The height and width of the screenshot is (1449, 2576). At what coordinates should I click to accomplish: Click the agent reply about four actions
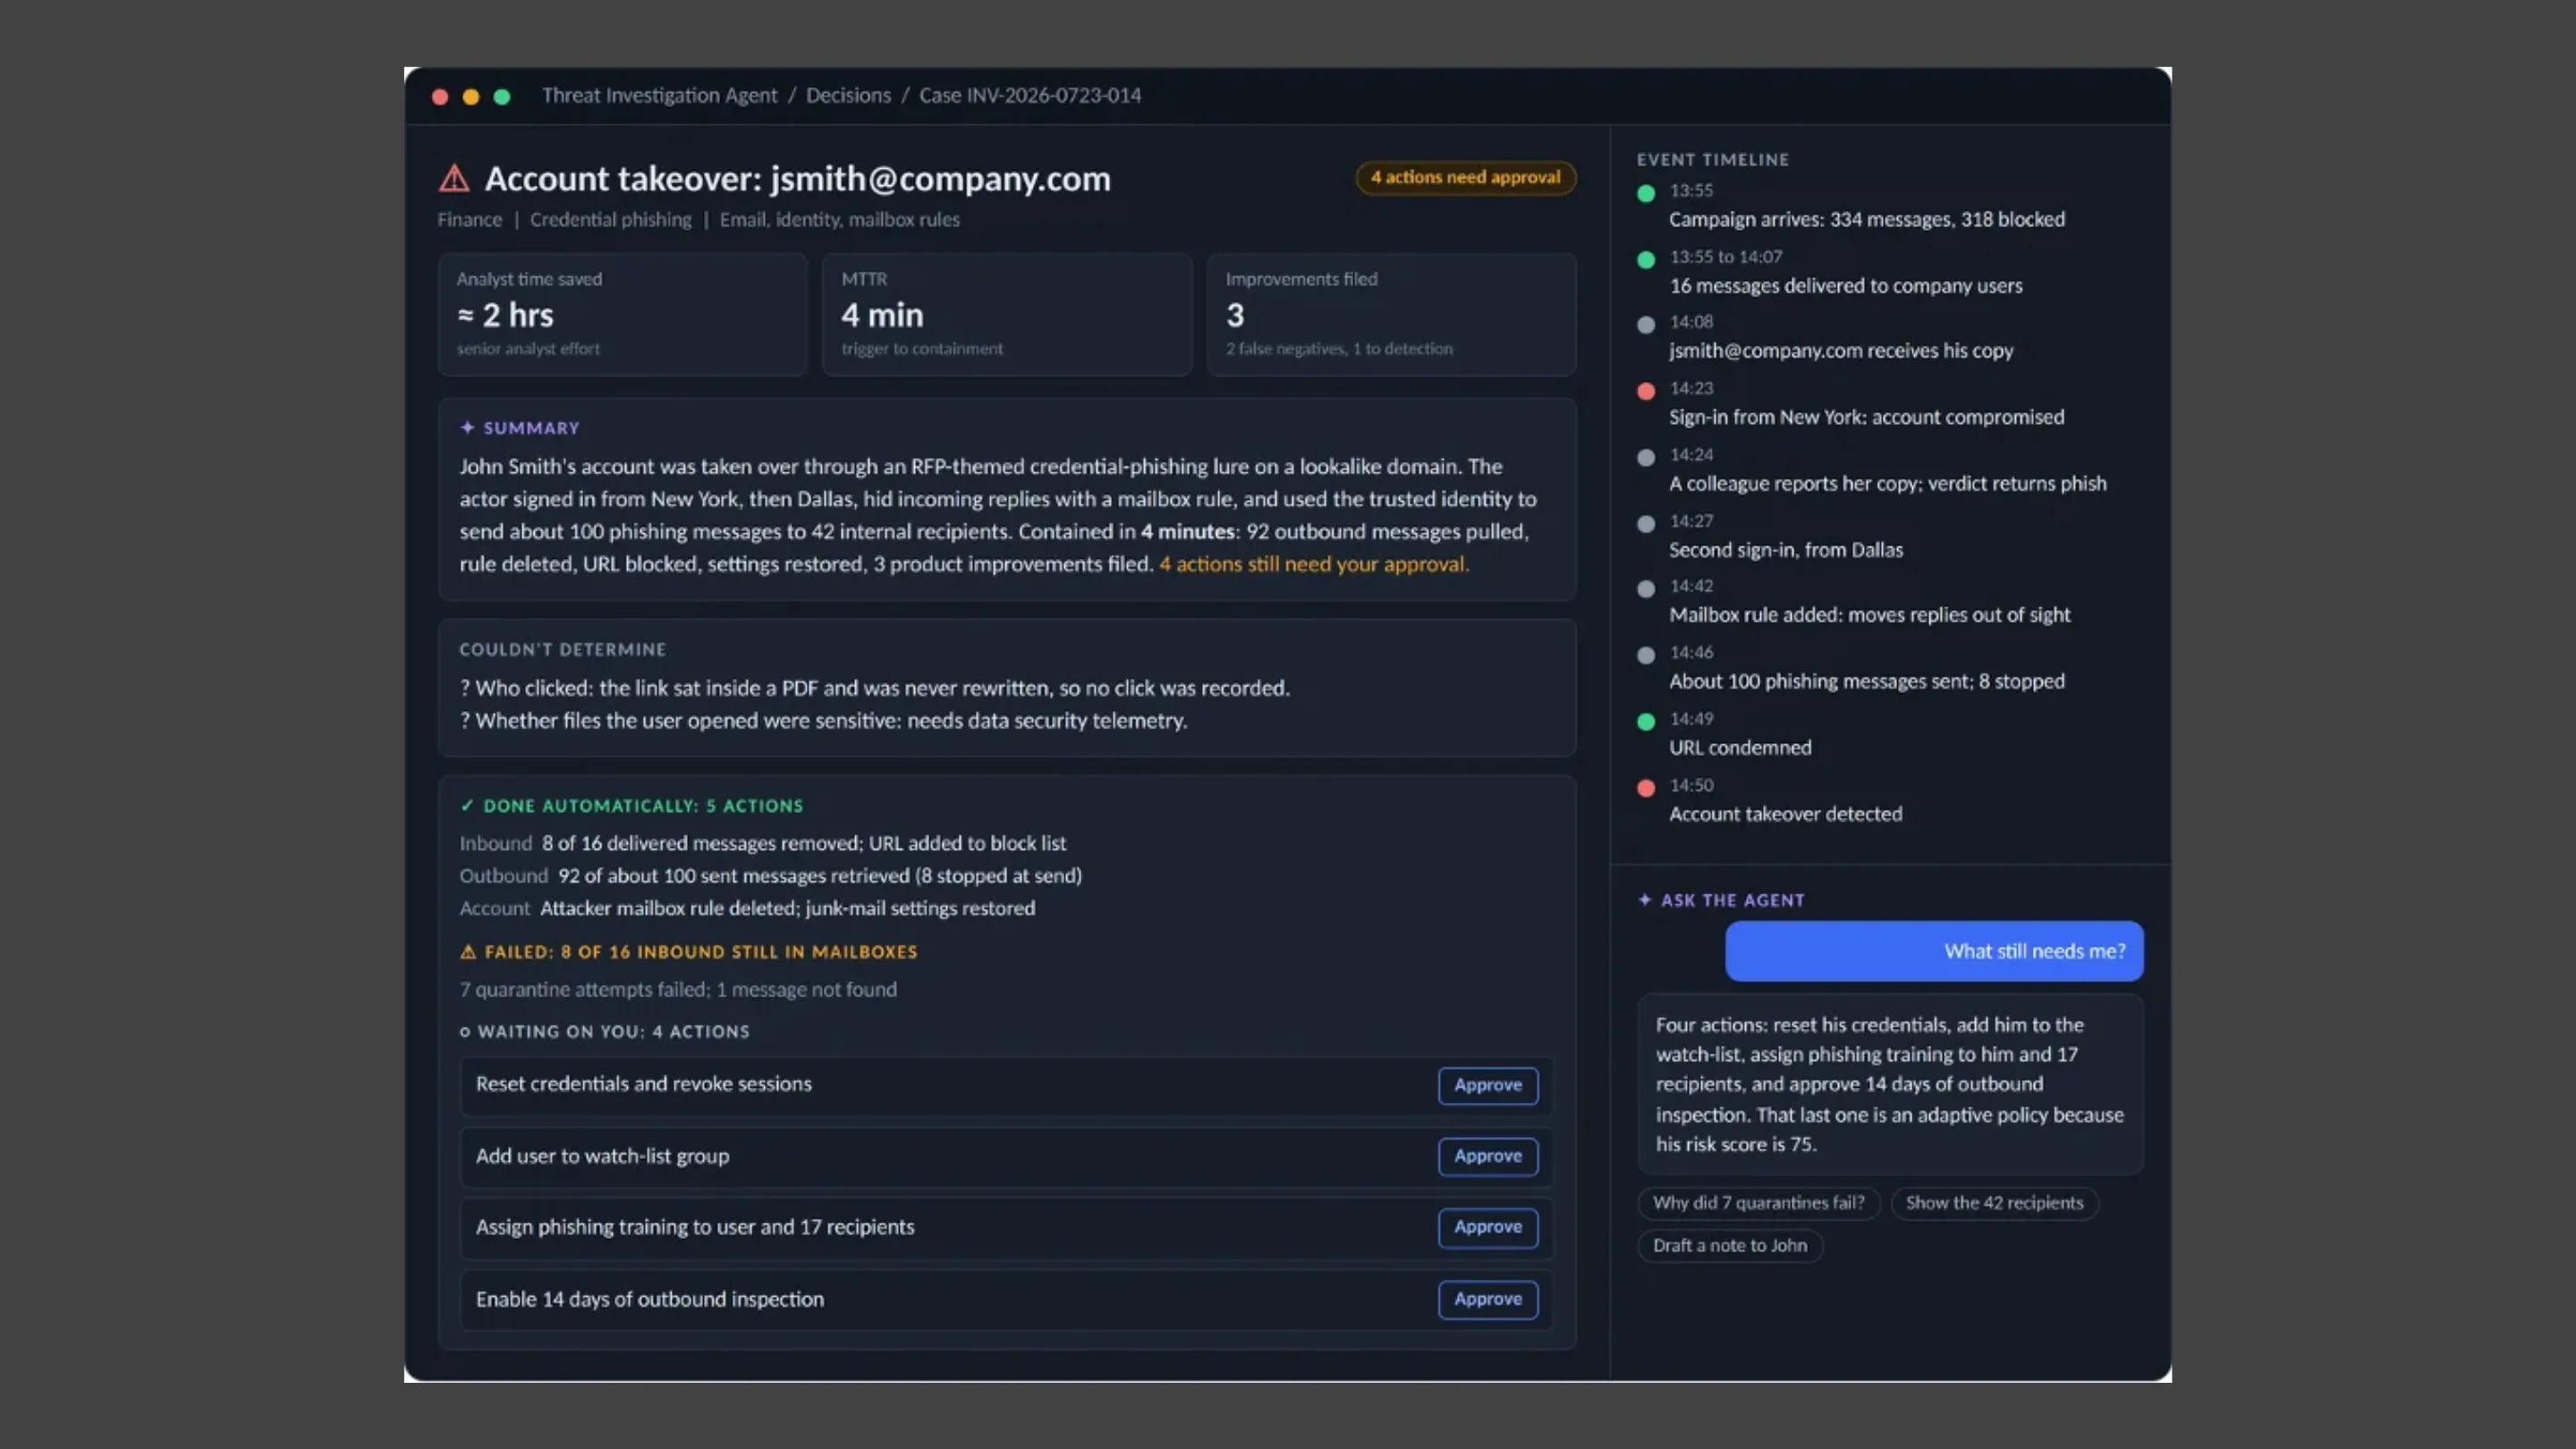pyautogui.click(x=1890, y=1084)
